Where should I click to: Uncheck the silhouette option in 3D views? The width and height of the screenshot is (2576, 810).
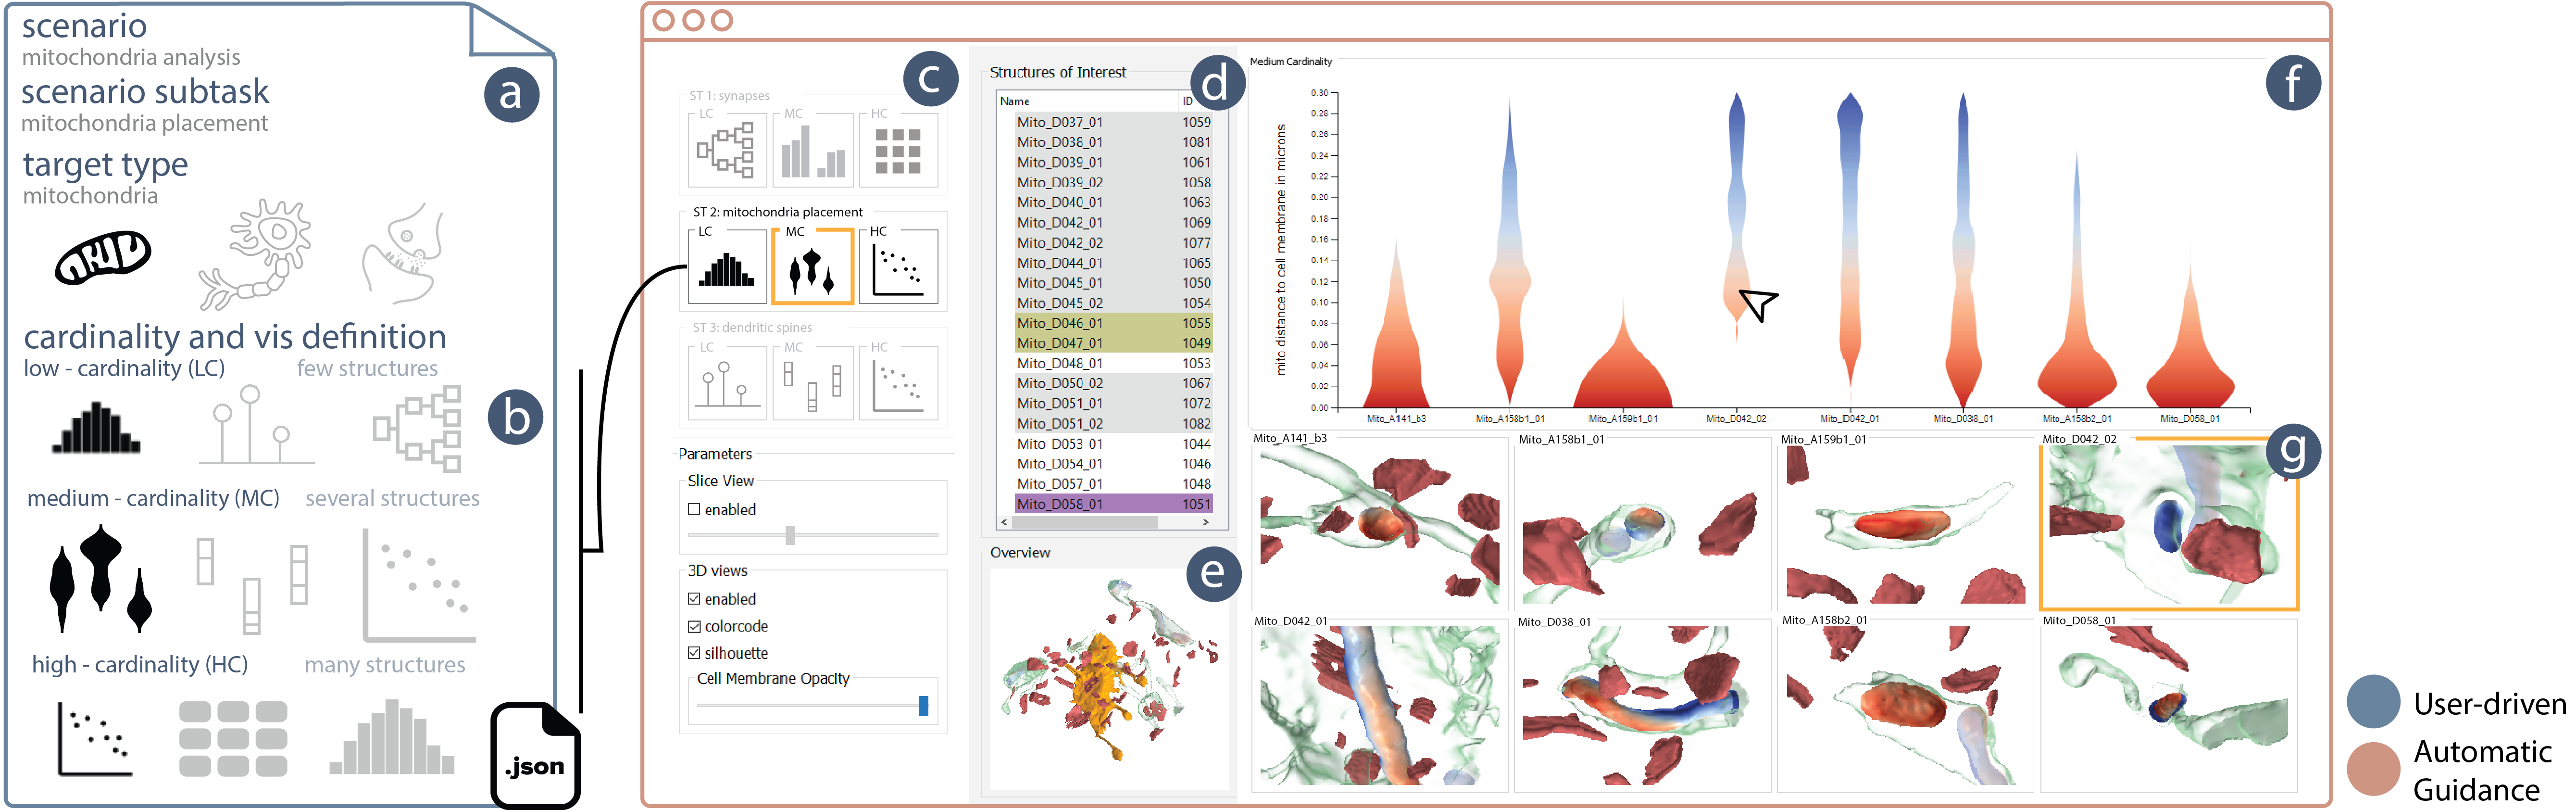(x=693, y=653)
